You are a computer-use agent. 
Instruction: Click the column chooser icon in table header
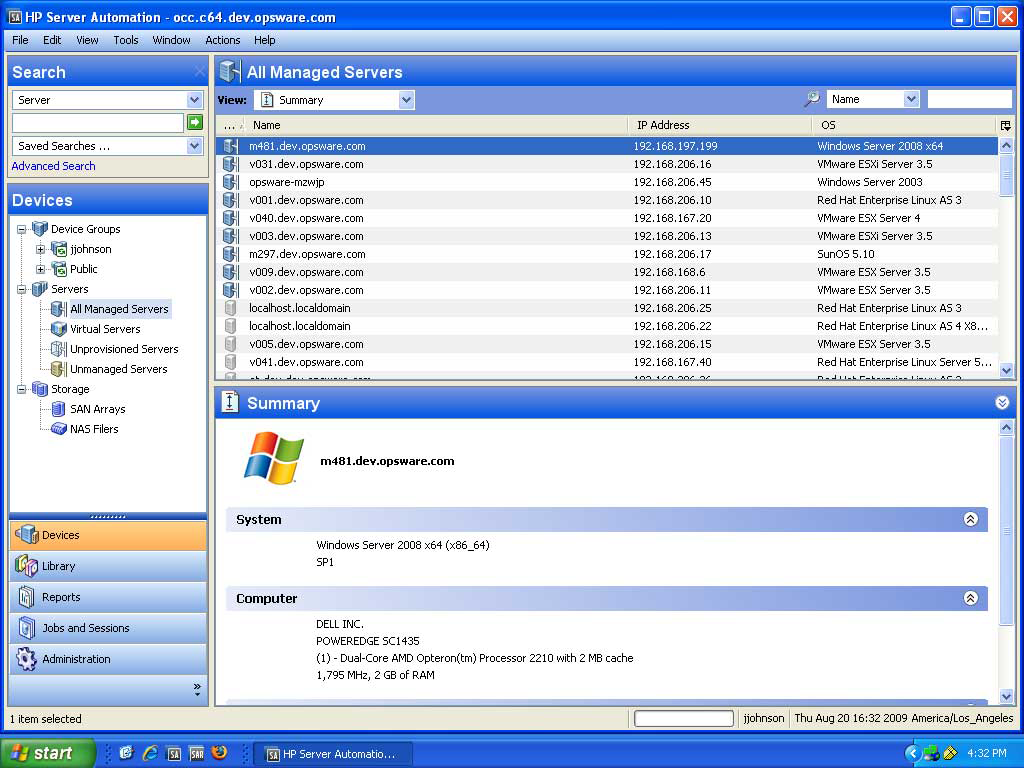coord(1005,125)
